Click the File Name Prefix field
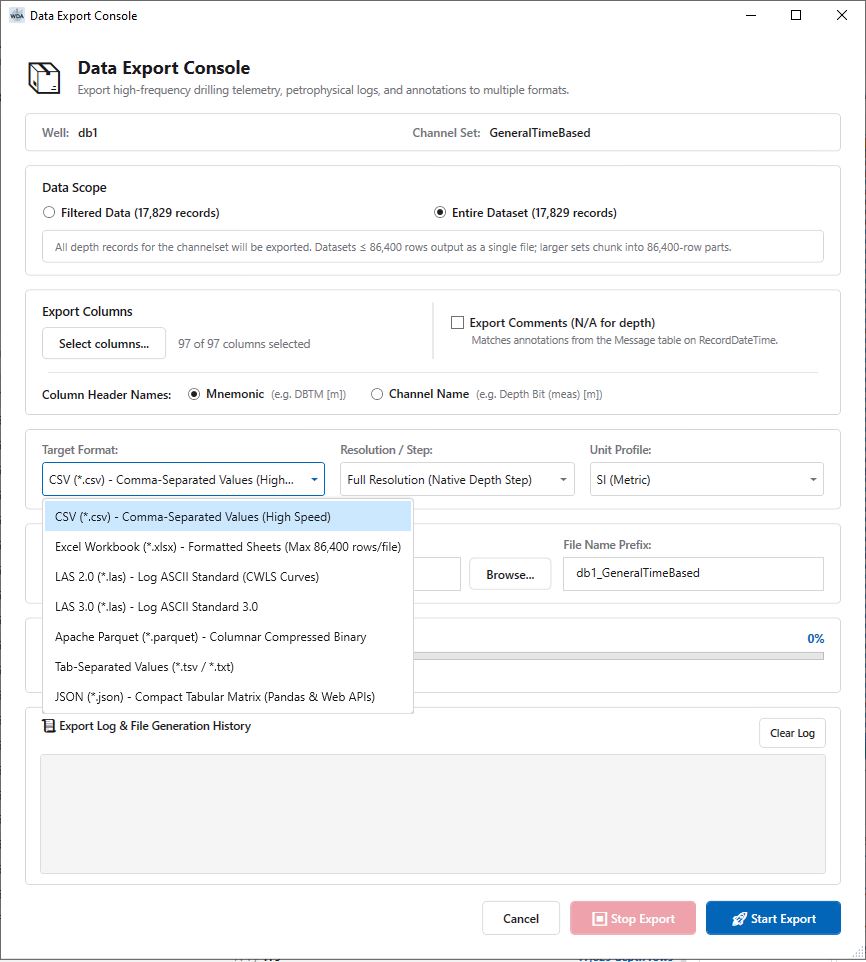This screenshot has width=866, height=962. [x=693, y=574]
